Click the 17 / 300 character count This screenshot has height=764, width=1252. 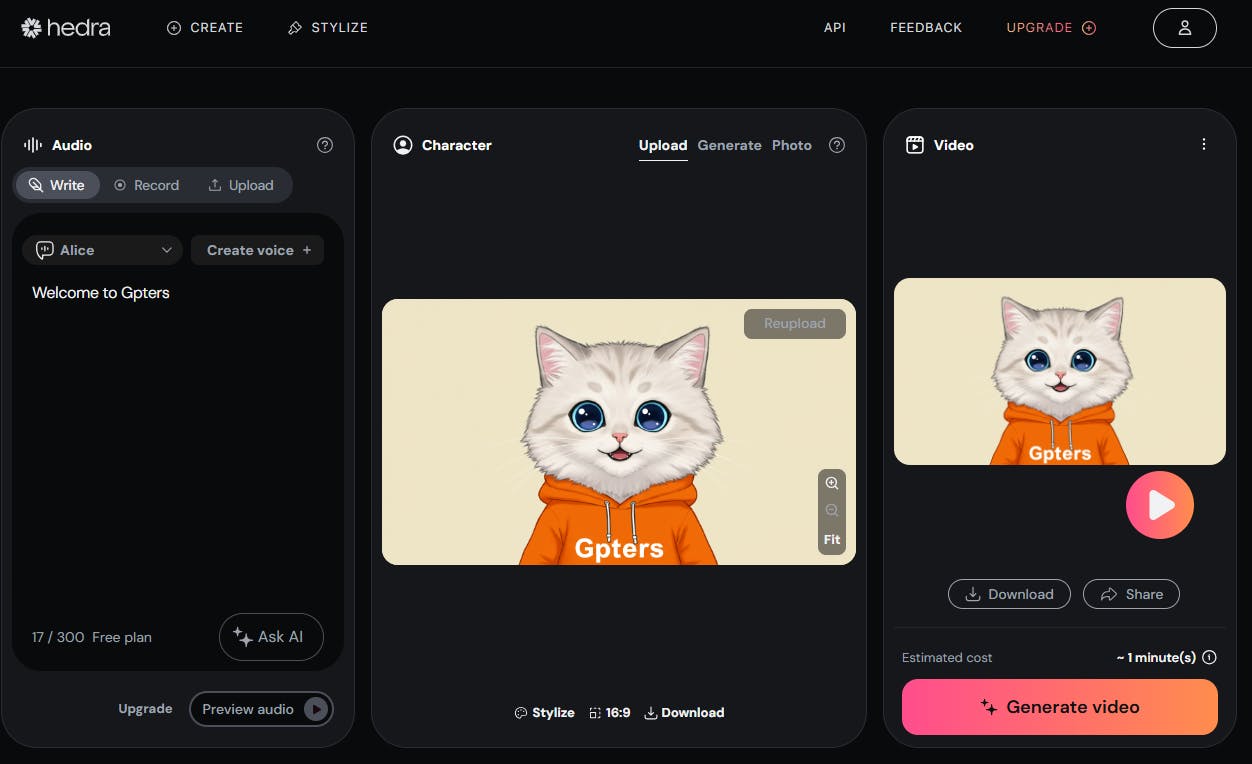pos(58,637)
